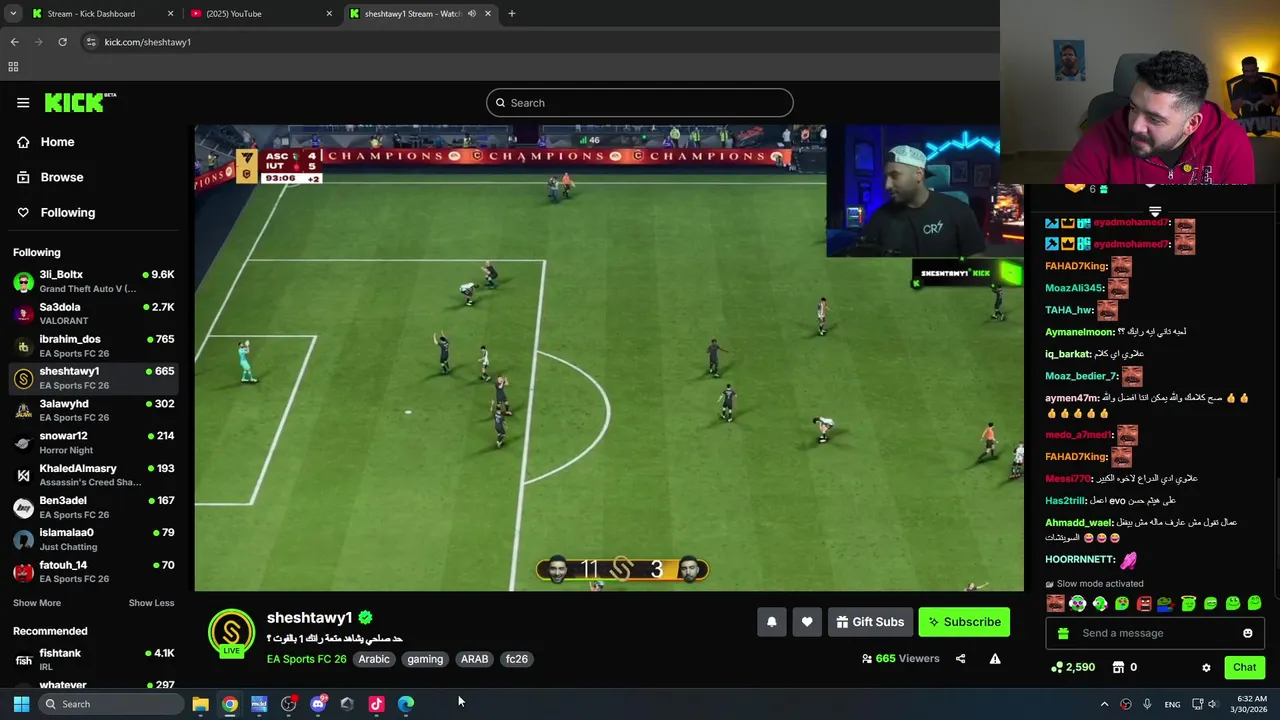Open EA Sports FC 26 category link

point(306,659)
